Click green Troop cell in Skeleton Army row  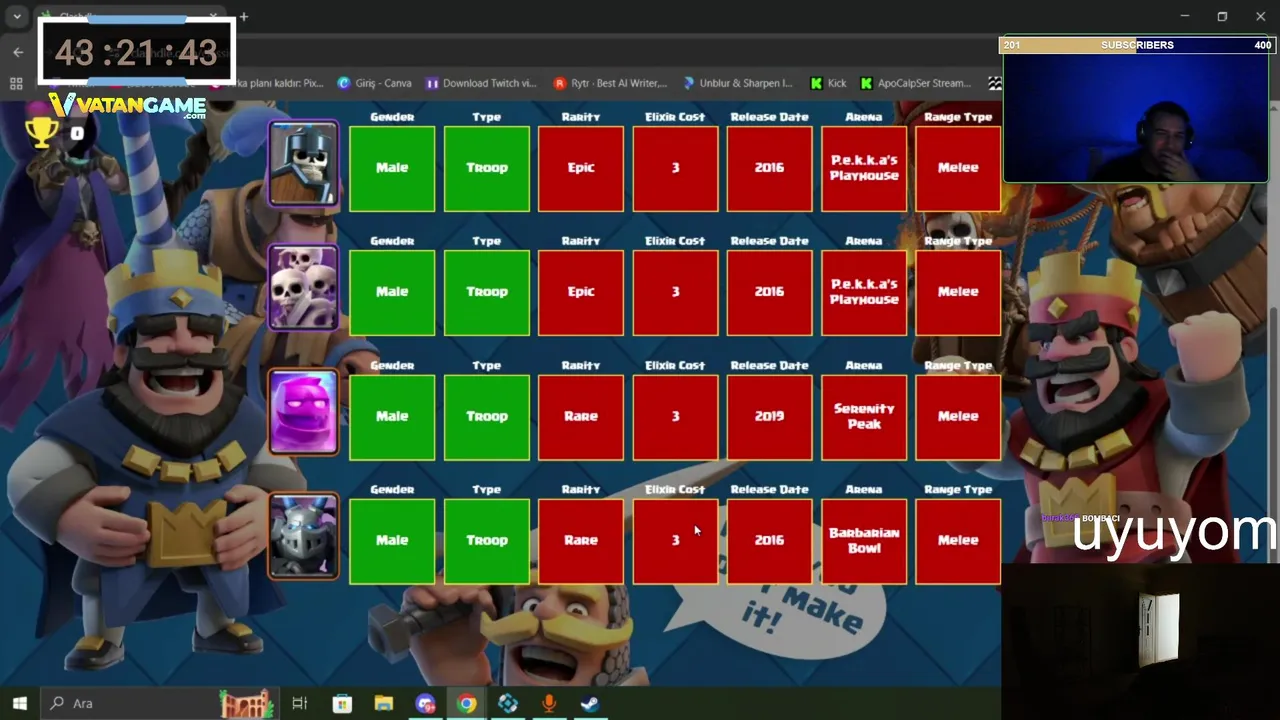point(487,292)
